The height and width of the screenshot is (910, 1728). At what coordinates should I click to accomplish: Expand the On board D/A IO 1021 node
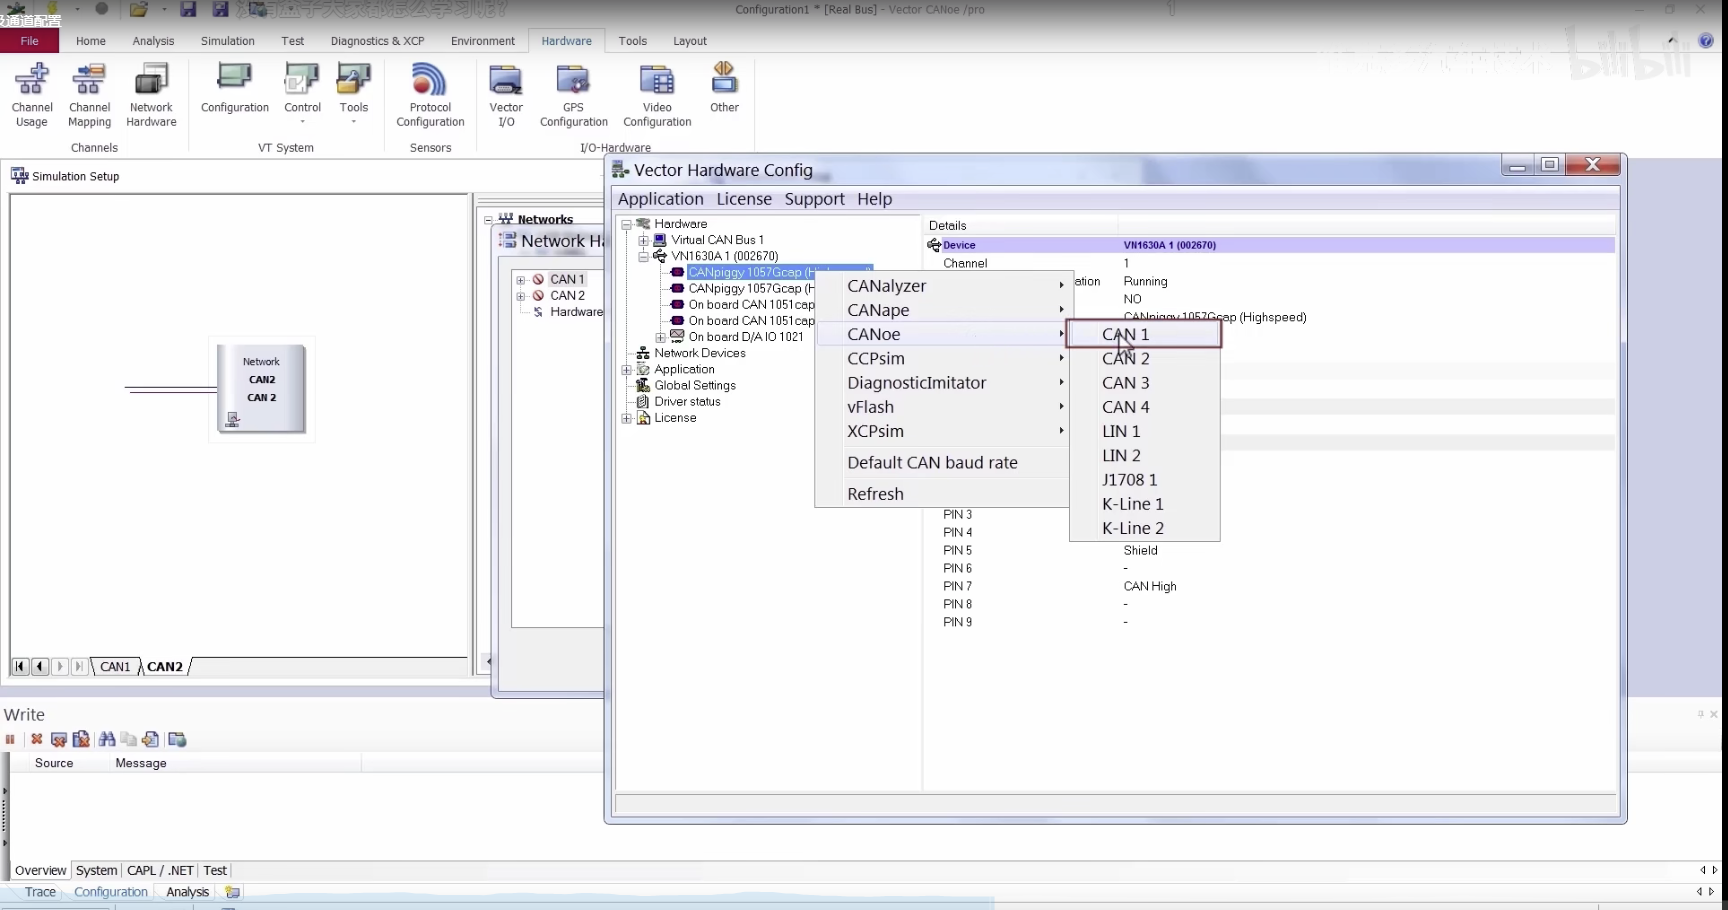point(661,337)
